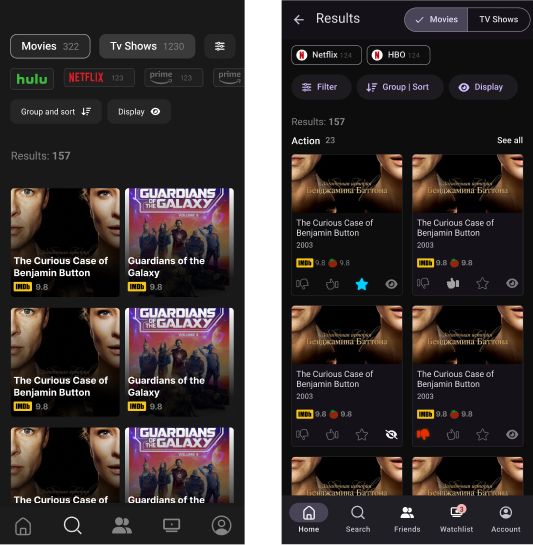Toggle the crossed-out eye watched icon
The image size is (533, 545).
click(391, 435)
